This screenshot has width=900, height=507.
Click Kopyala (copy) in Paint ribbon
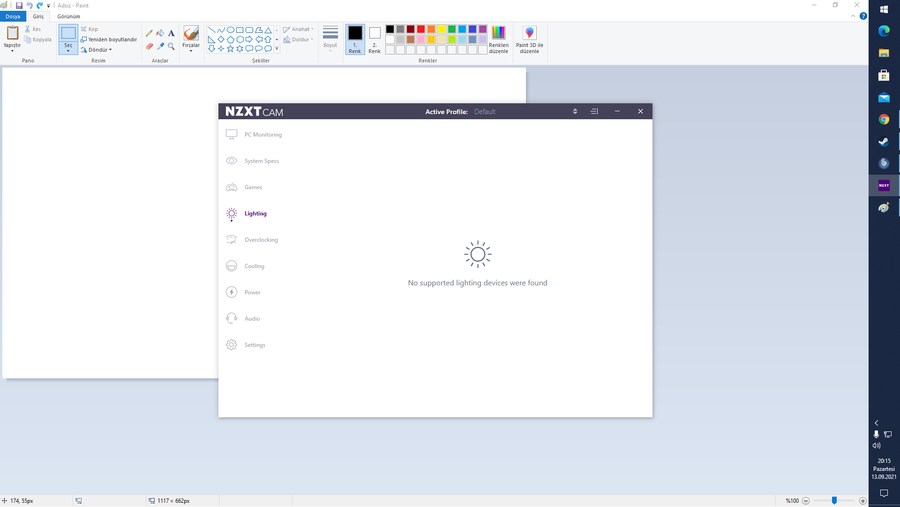pos(38,40)
